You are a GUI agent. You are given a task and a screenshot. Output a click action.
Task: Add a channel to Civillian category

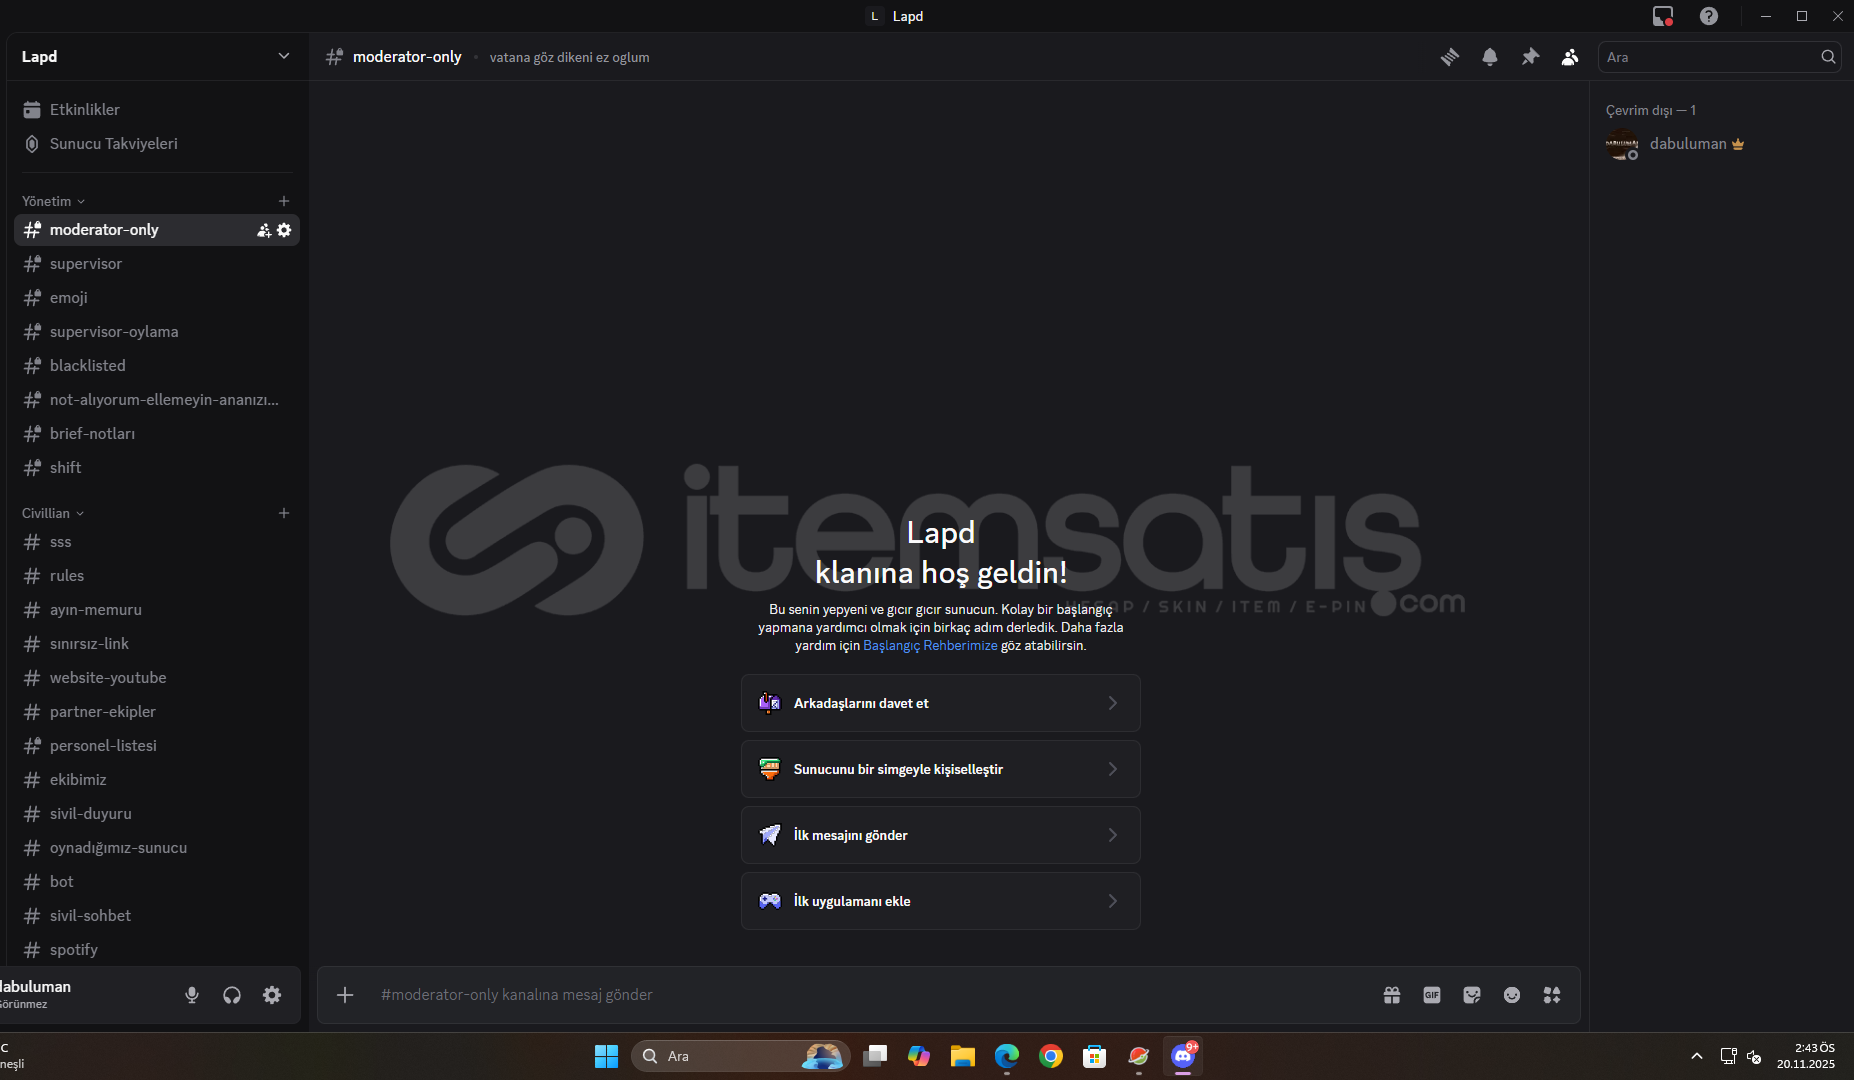tap(284, 513)
